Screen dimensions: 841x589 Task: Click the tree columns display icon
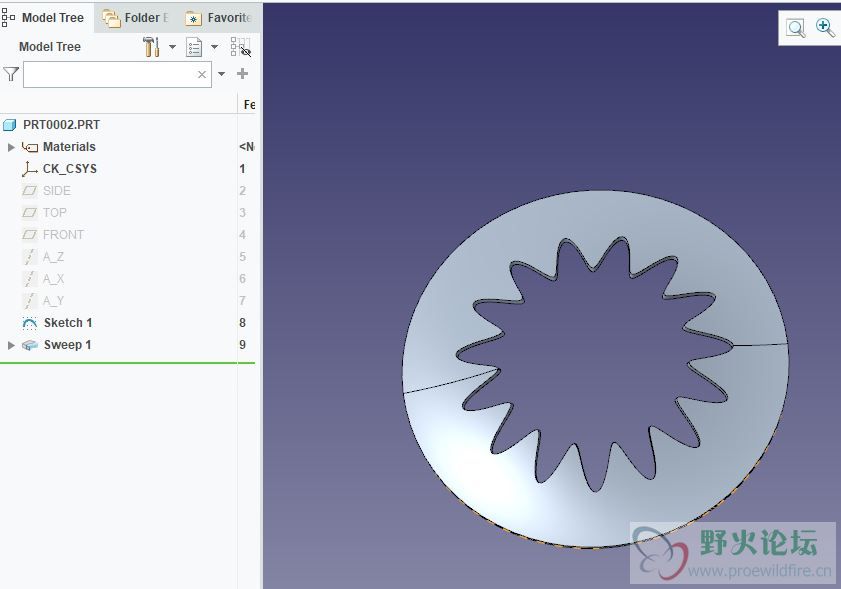pos(194,47)
